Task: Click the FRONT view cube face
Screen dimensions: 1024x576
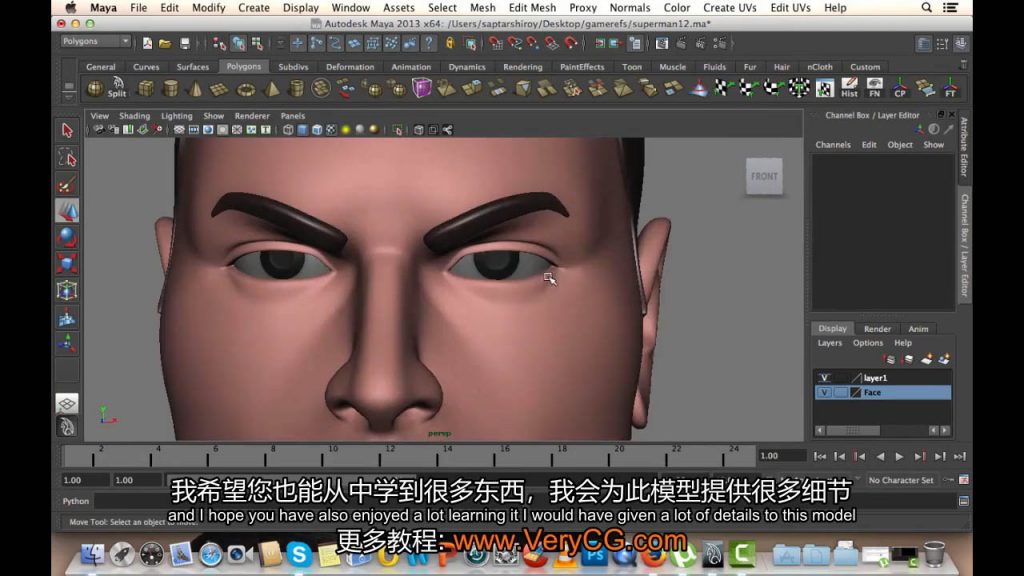Action: 764,176
